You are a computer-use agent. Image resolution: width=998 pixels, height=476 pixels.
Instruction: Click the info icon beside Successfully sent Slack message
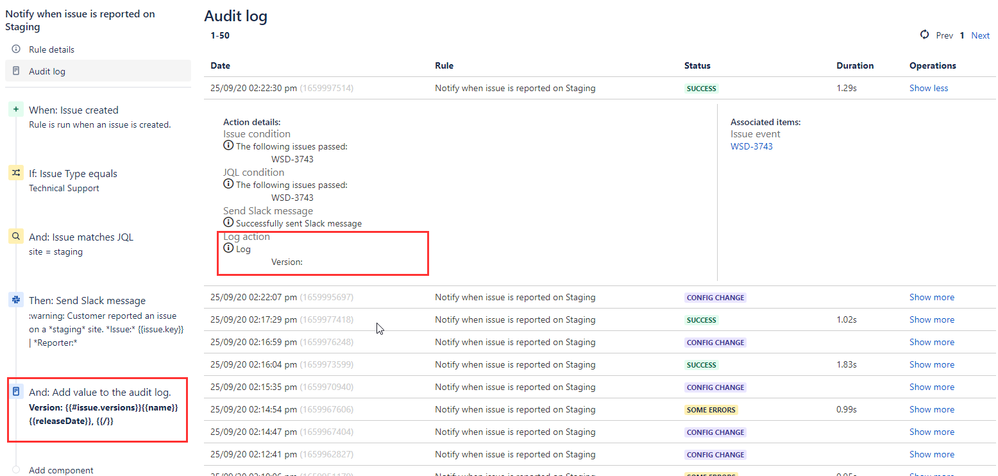tap(228, 223)
